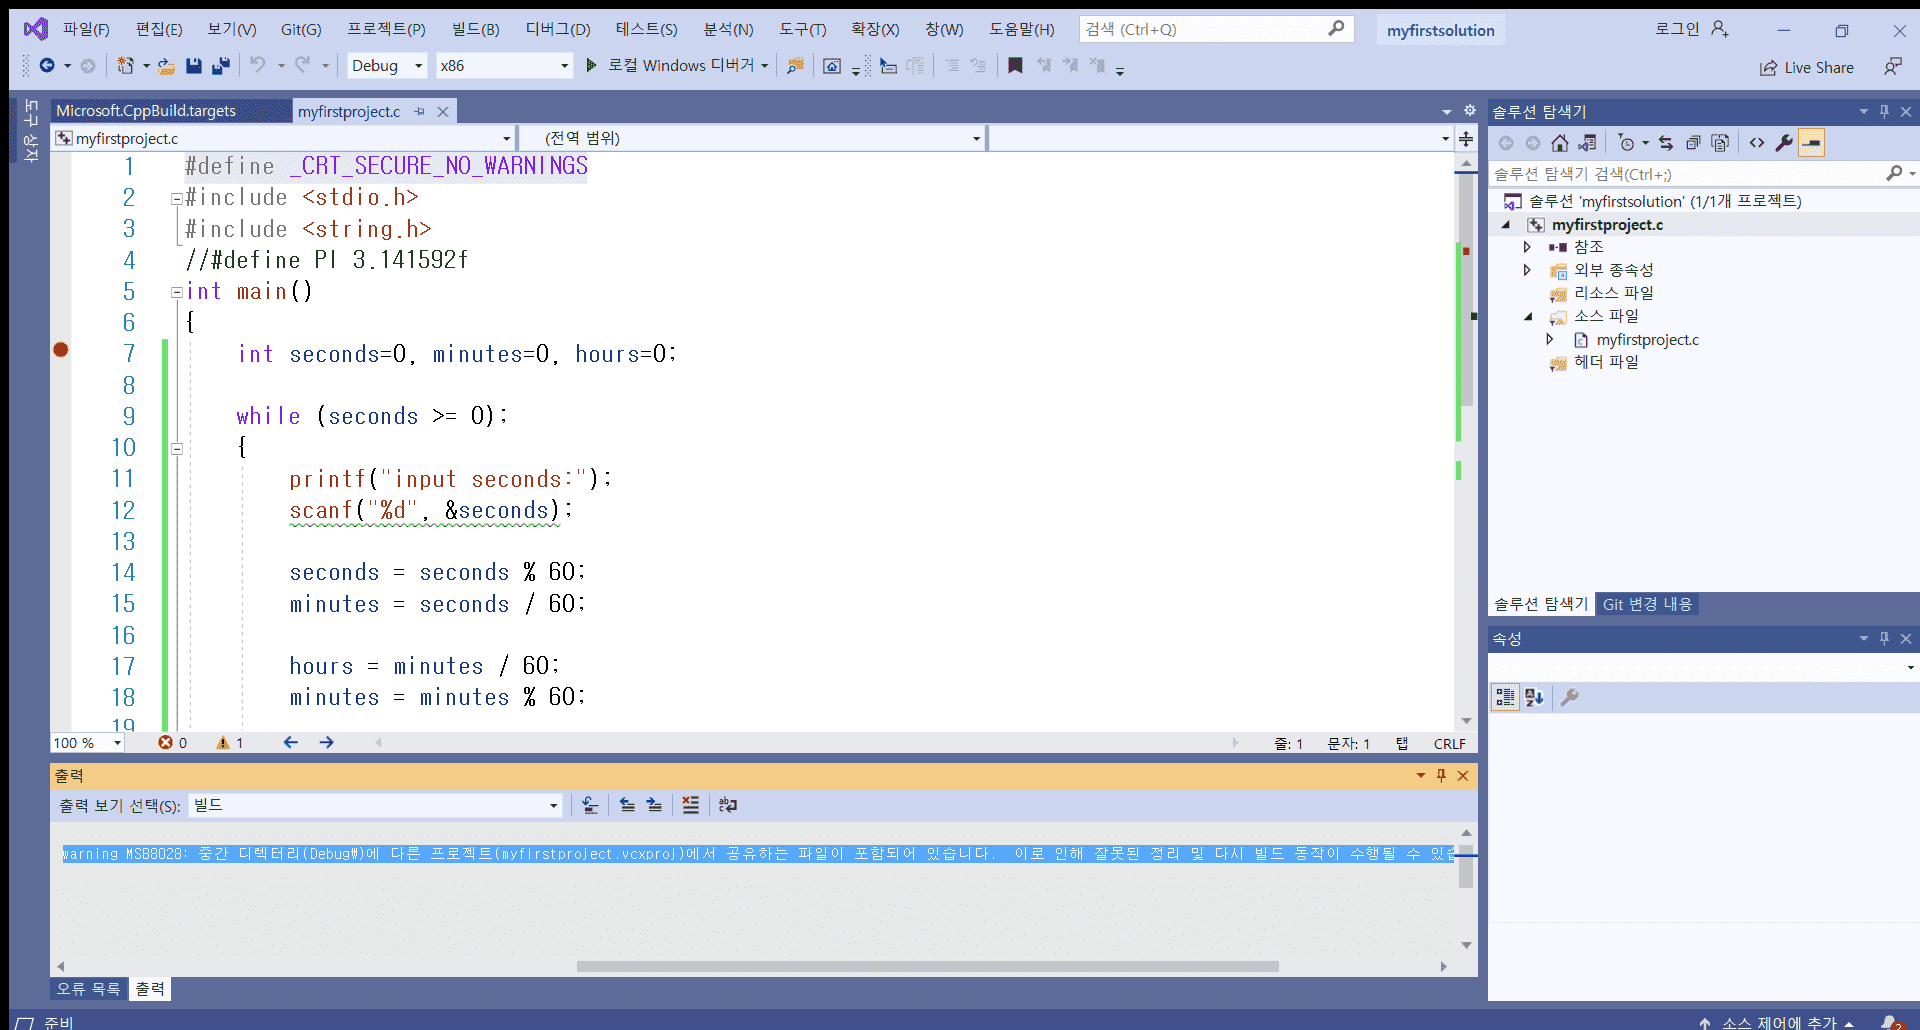Viewport: 1920px width, 1030px height.
Task: Click the Collapse All icon in Solution Explorer
Action: point(1693,143)
